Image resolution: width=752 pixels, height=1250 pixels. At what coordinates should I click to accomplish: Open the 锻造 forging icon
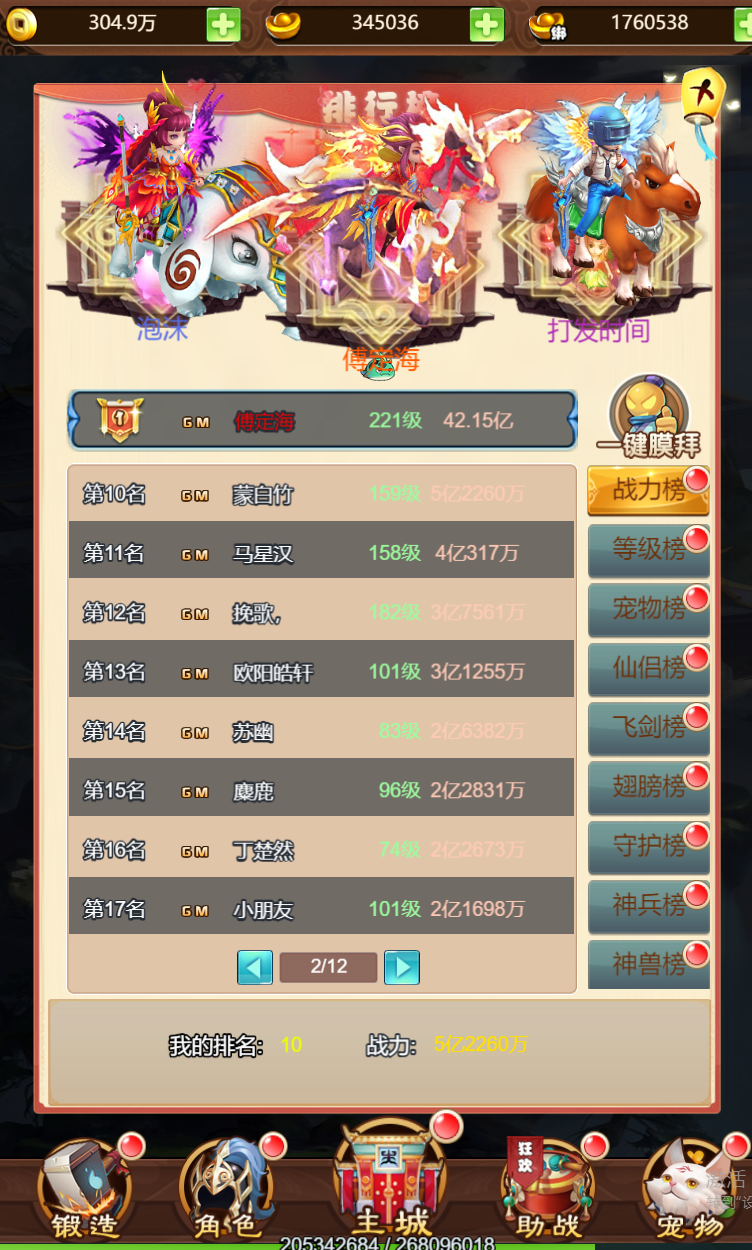click(85, 1190)
